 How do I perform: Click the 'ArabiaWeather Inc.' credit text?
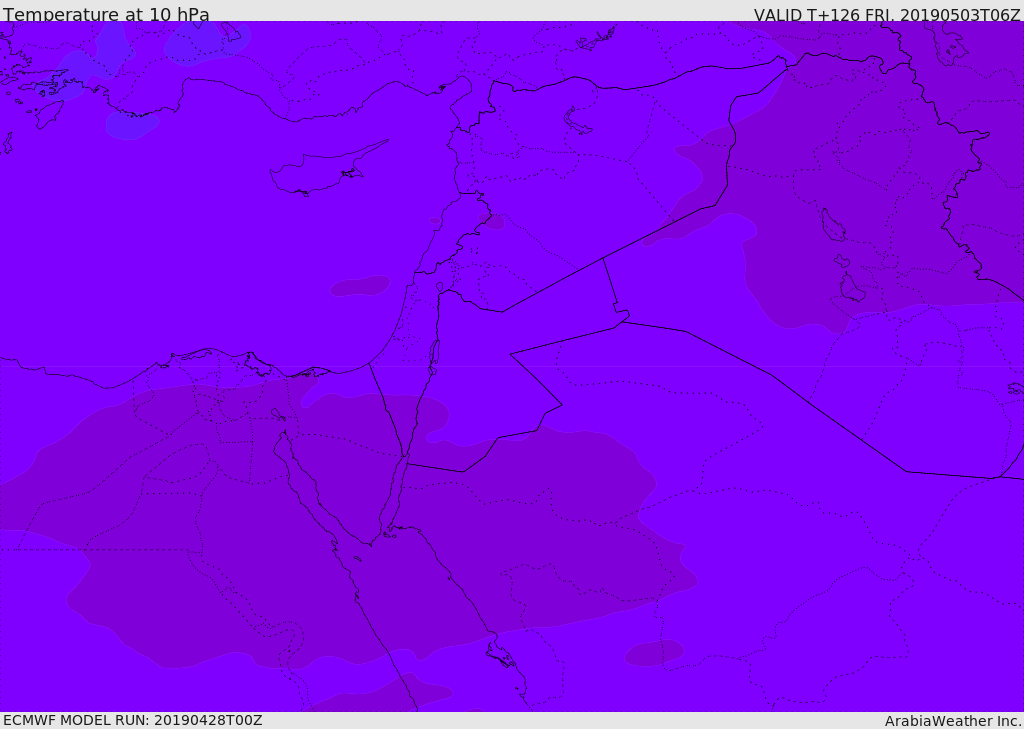(953, 721)
